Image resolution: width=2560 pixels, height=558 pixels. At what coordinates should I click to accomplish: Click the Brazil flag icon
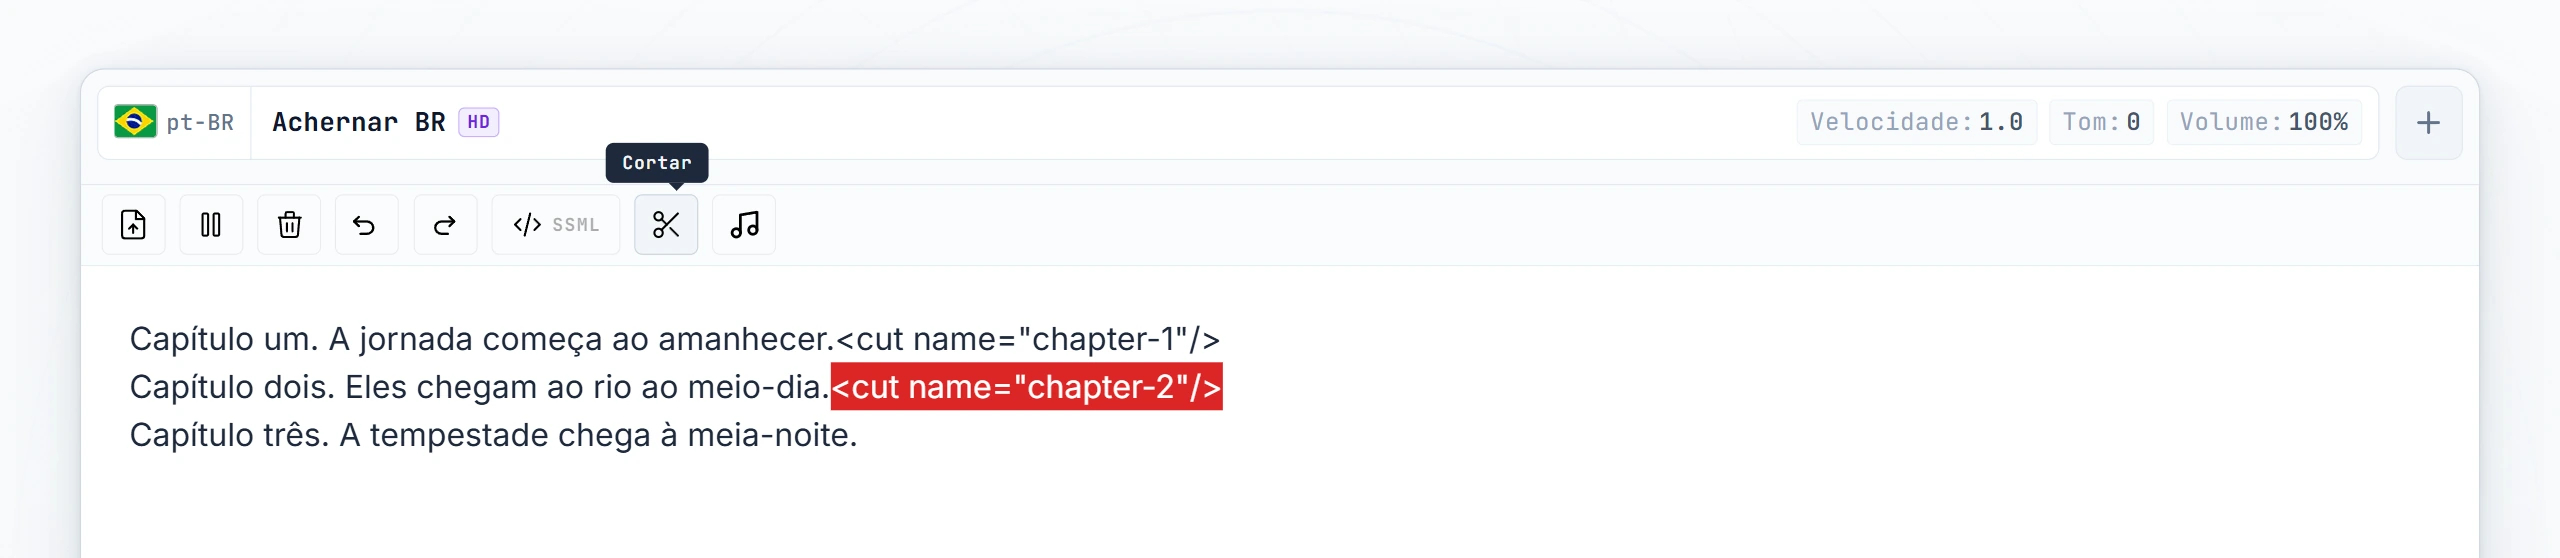(x=135, y=122)
